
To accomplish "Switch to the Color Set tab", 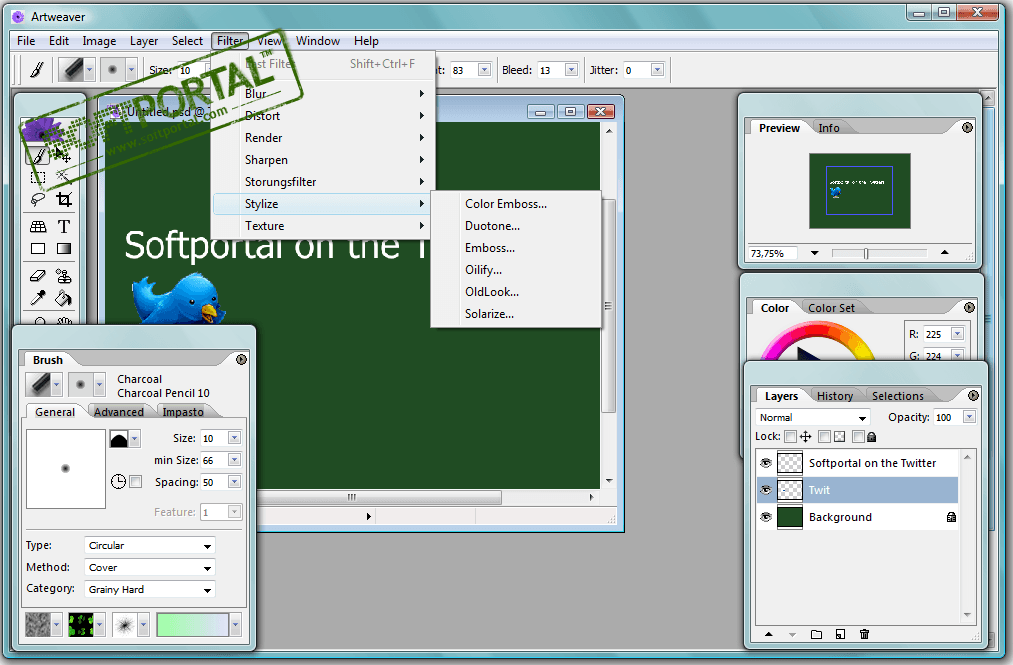I will pyautogui.click(x=831, y=308).
